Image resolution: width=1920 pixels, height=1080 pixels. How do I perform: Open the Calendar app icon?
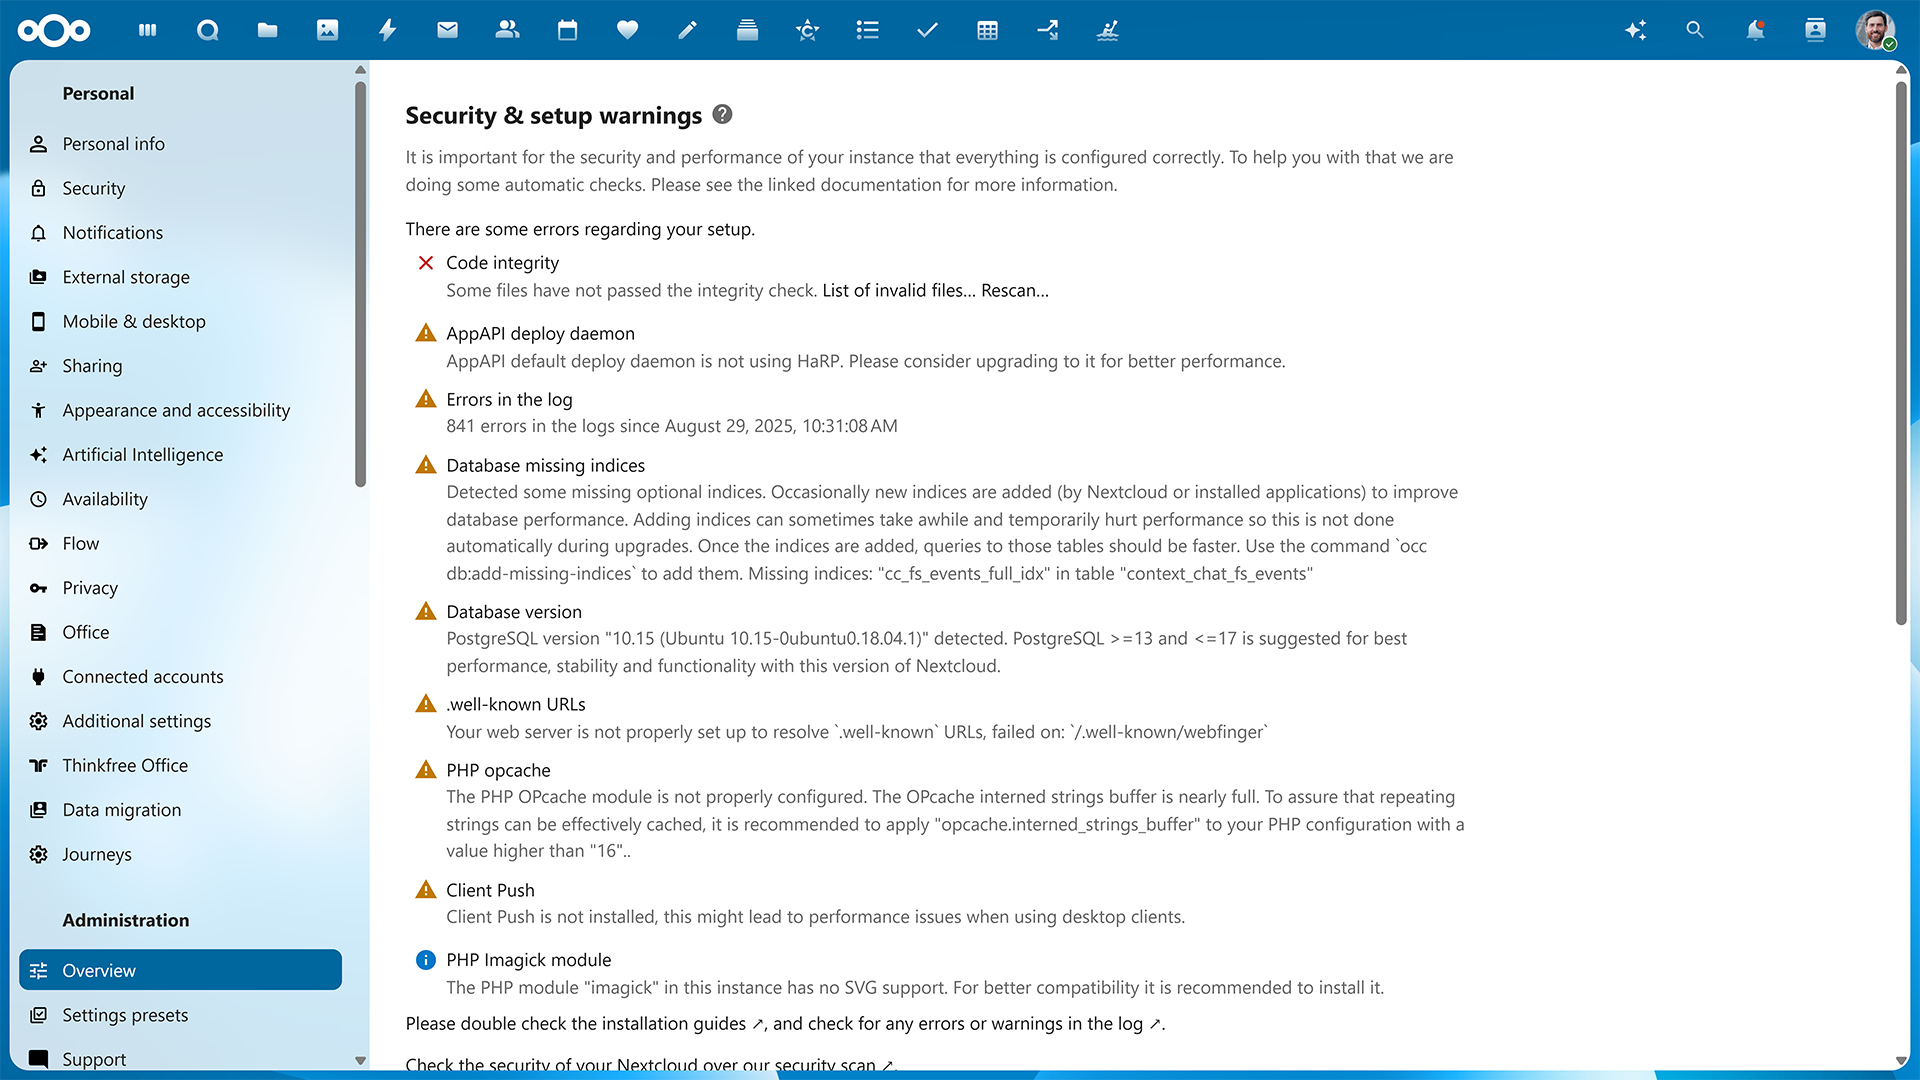(567, 30)
